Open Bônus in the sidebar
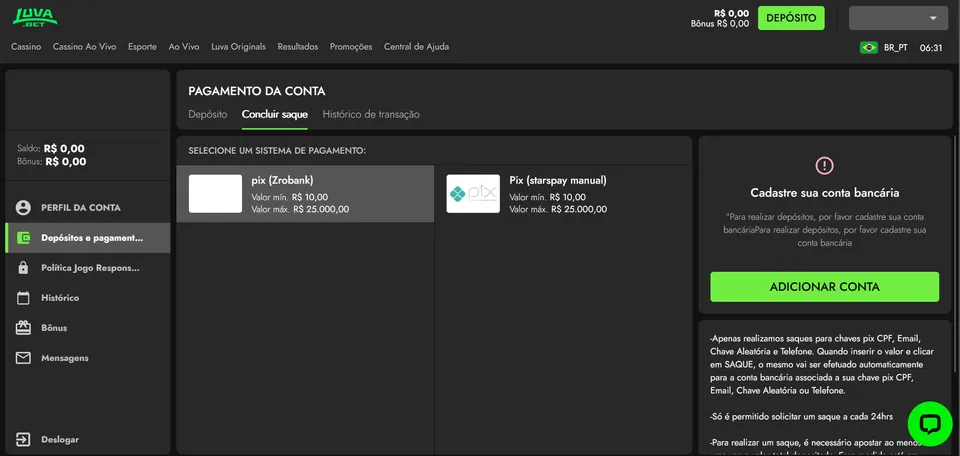The height and width of the screenshot is (456, 960). click(87, 328)
